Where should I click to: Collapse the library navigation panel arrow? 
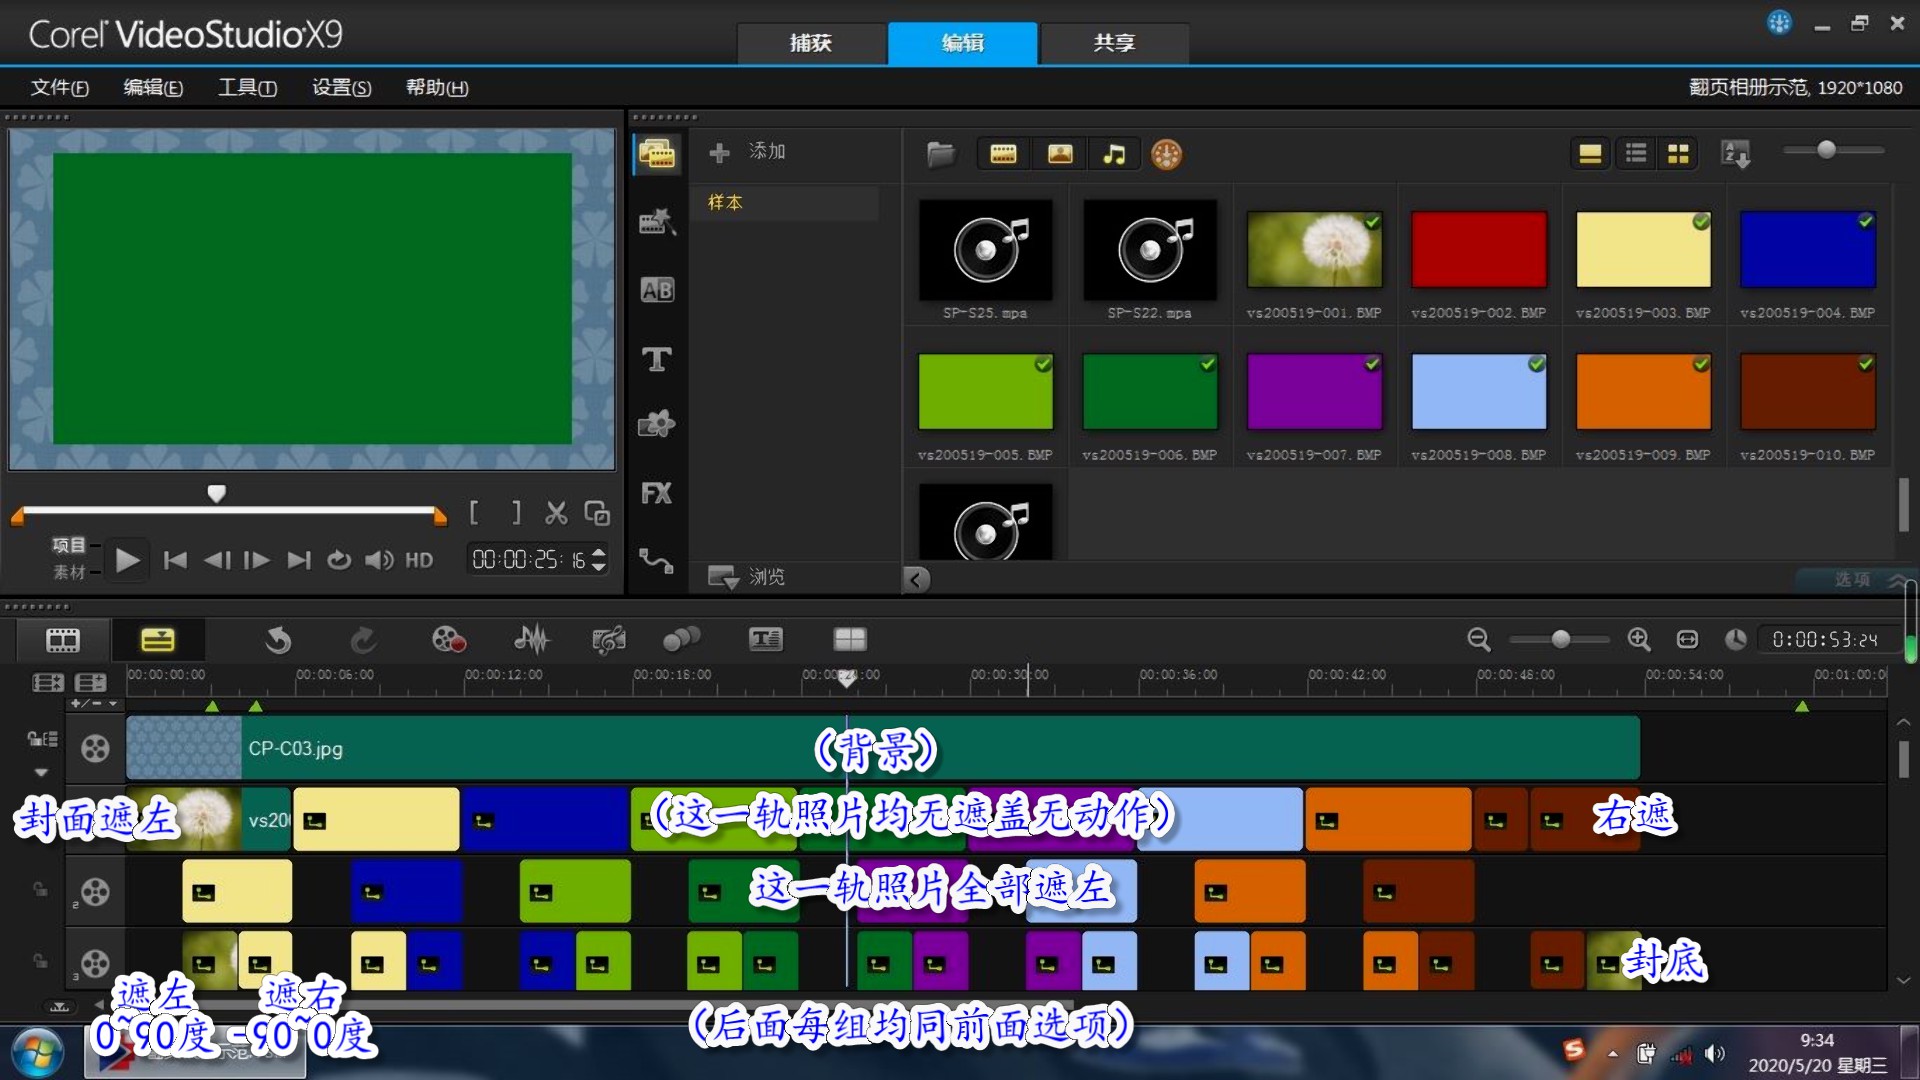click(x=916, y=579)
